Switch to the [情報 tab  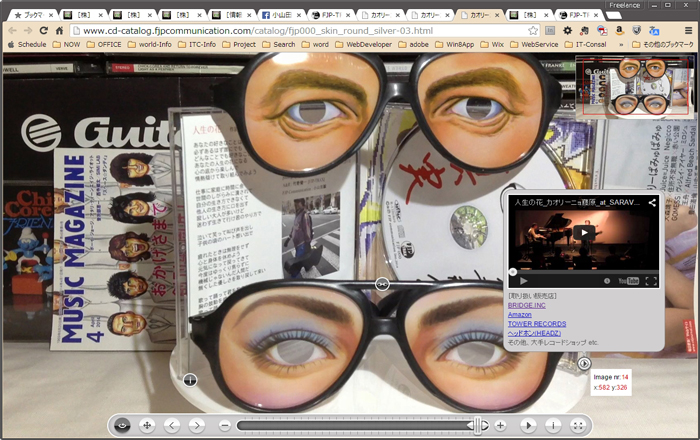click(231, 15)
